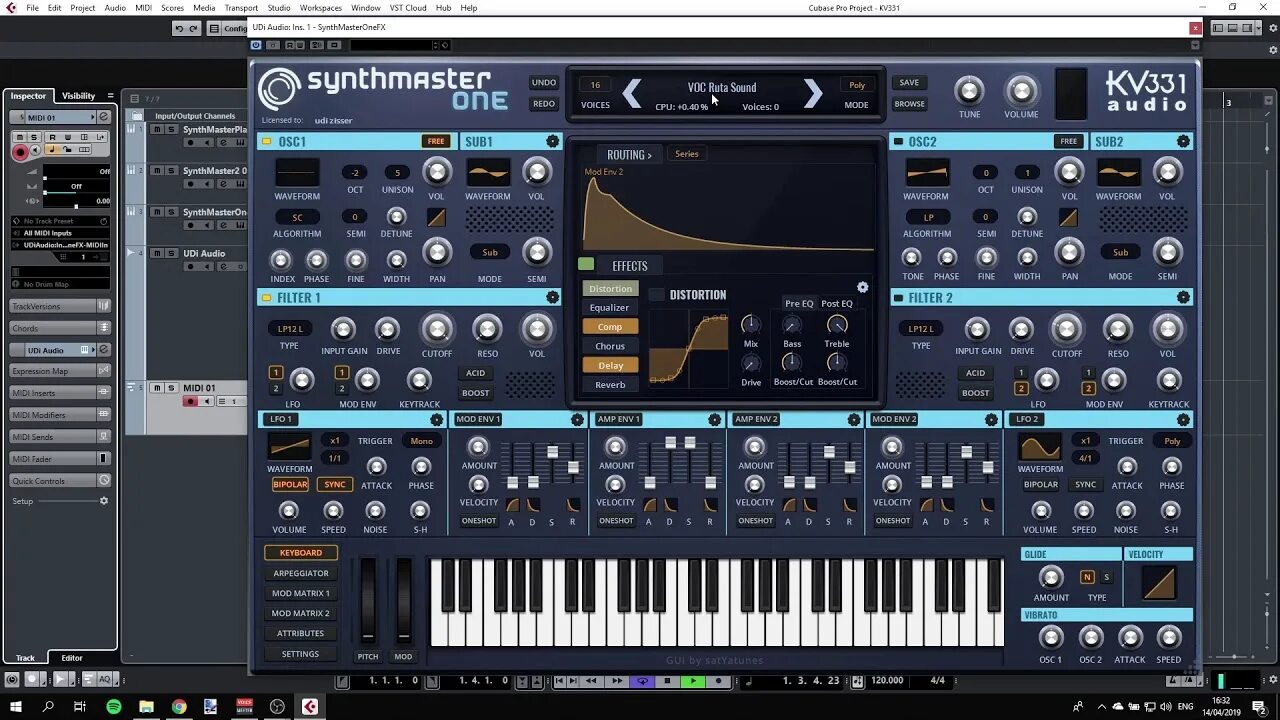Open the Cubase MIDI menu
Image resolution: width=1280 pixels, height=720 pixels.
(143, 7)
